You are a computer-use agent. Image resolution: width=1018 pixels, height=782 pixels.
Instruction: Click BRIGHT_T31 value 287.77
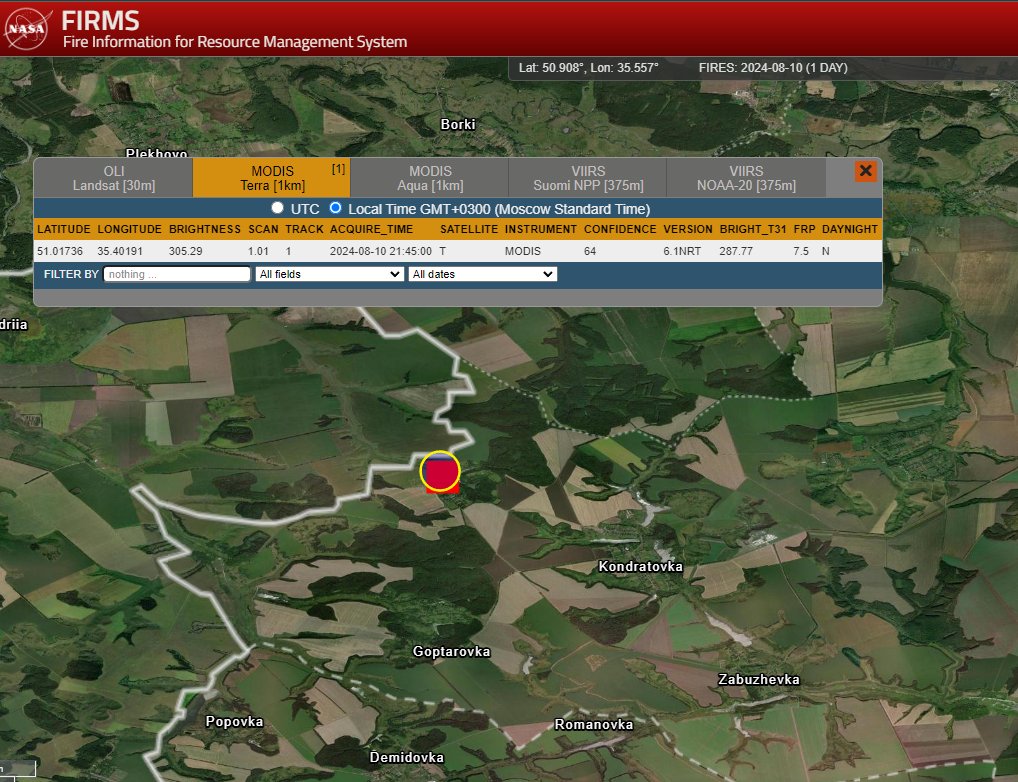click(736, 251)
